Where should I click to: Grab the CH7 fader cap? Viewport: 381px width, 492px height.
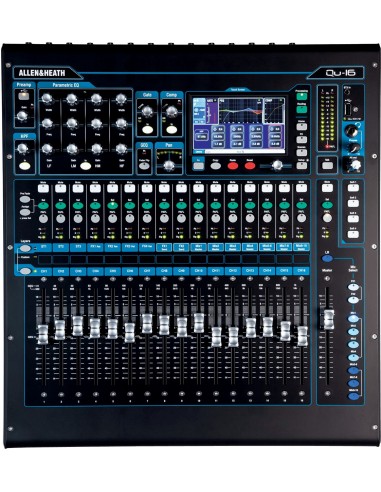coord(147,323)
